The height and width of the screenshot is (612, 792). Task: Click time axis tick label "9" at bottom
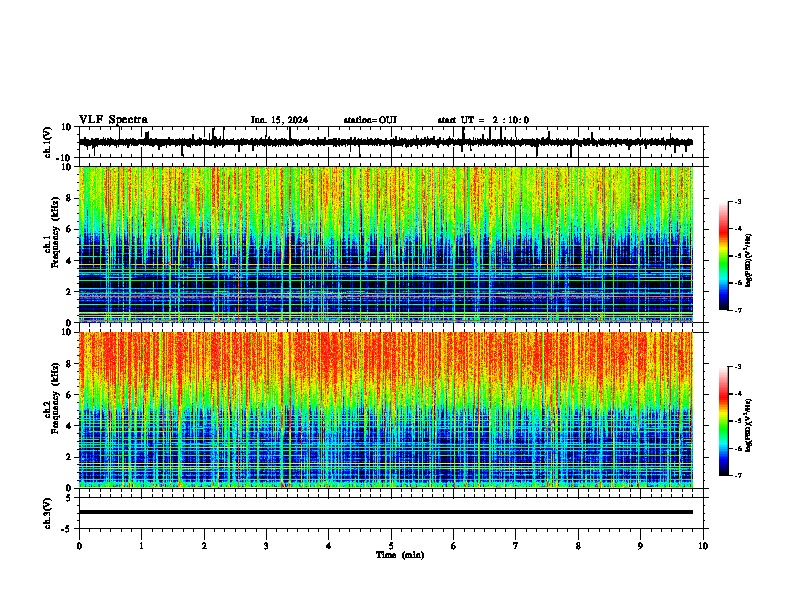pyautogui.click(x=640, y=546)
